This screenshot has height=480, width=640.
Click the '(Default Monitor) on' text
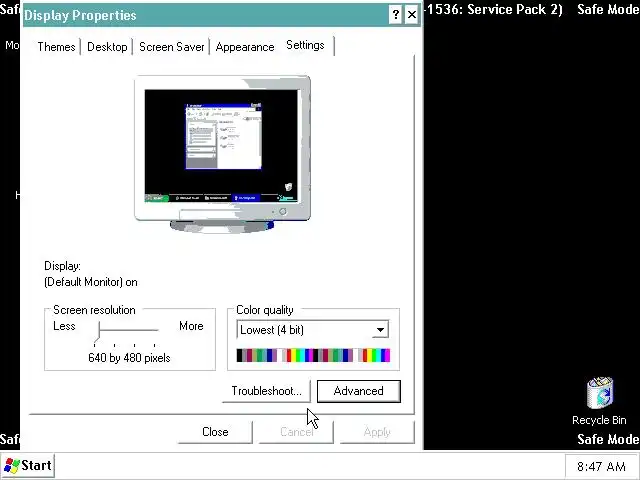pos(91,282)
